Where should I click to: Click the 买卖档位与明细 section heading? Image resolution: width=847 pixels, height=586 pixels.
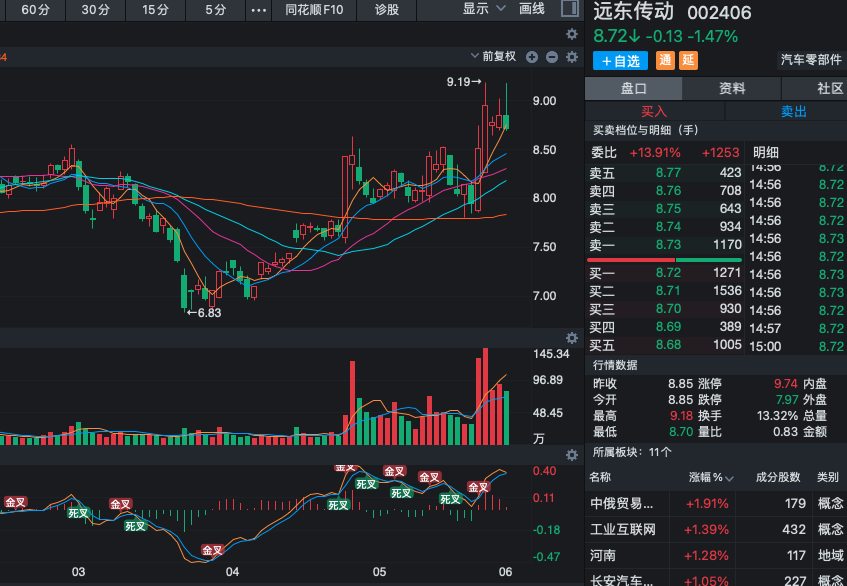646,130
